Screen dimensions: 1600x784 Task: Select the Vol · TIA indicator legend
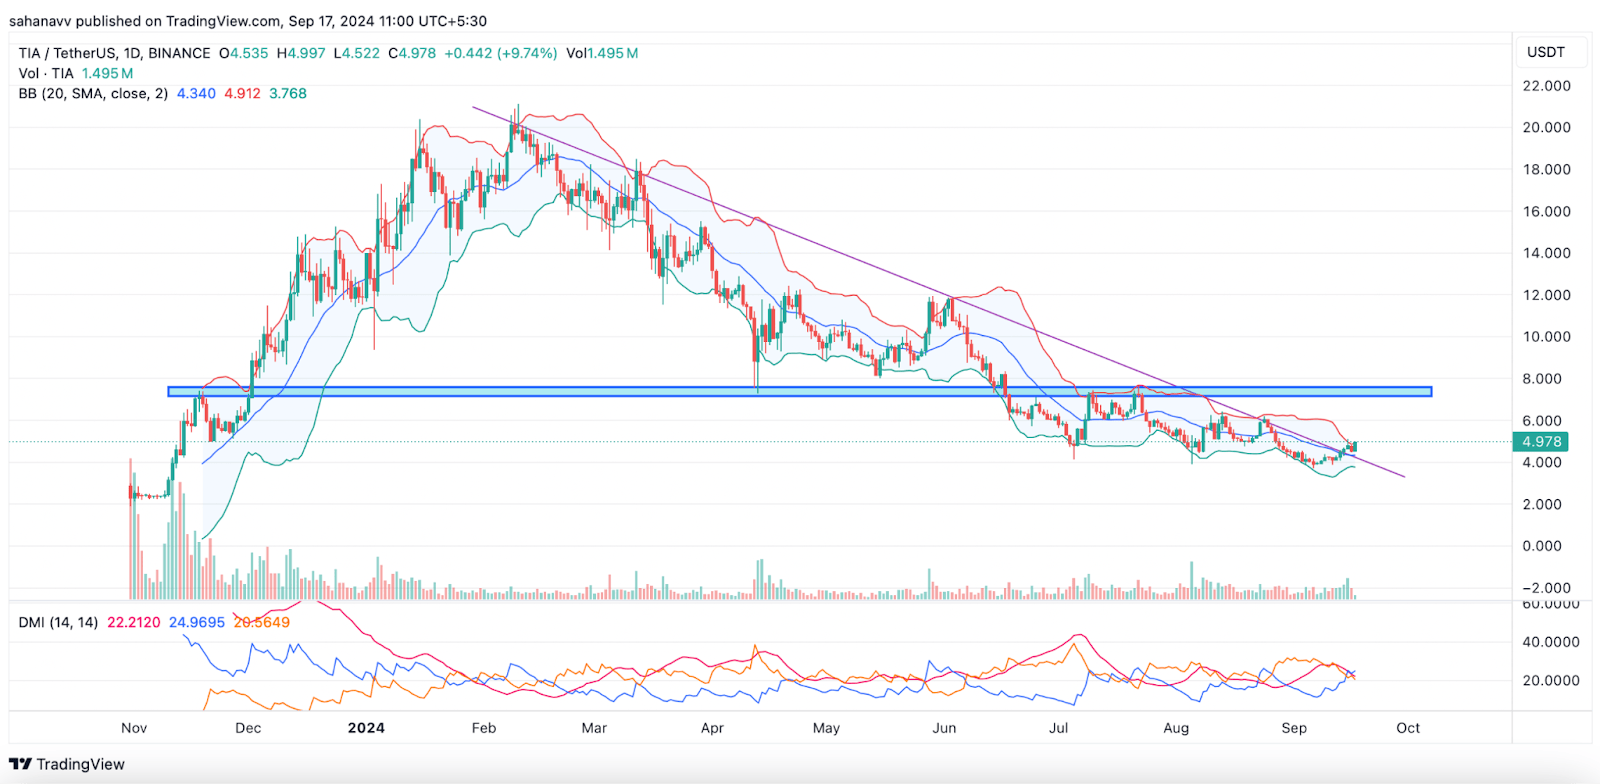pyautogui.click(x=46, y=73)
